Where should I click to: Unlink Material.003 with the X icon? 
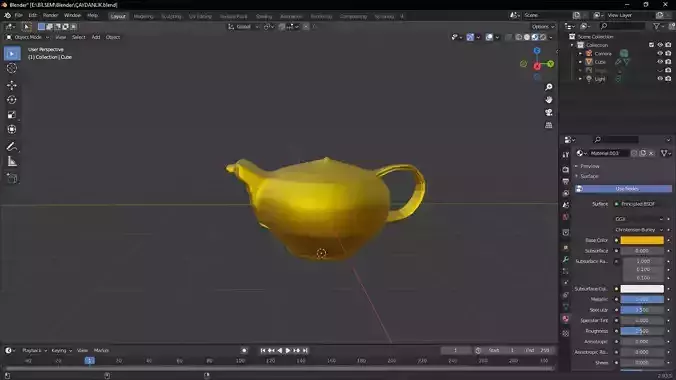click(x=651, y=153)
